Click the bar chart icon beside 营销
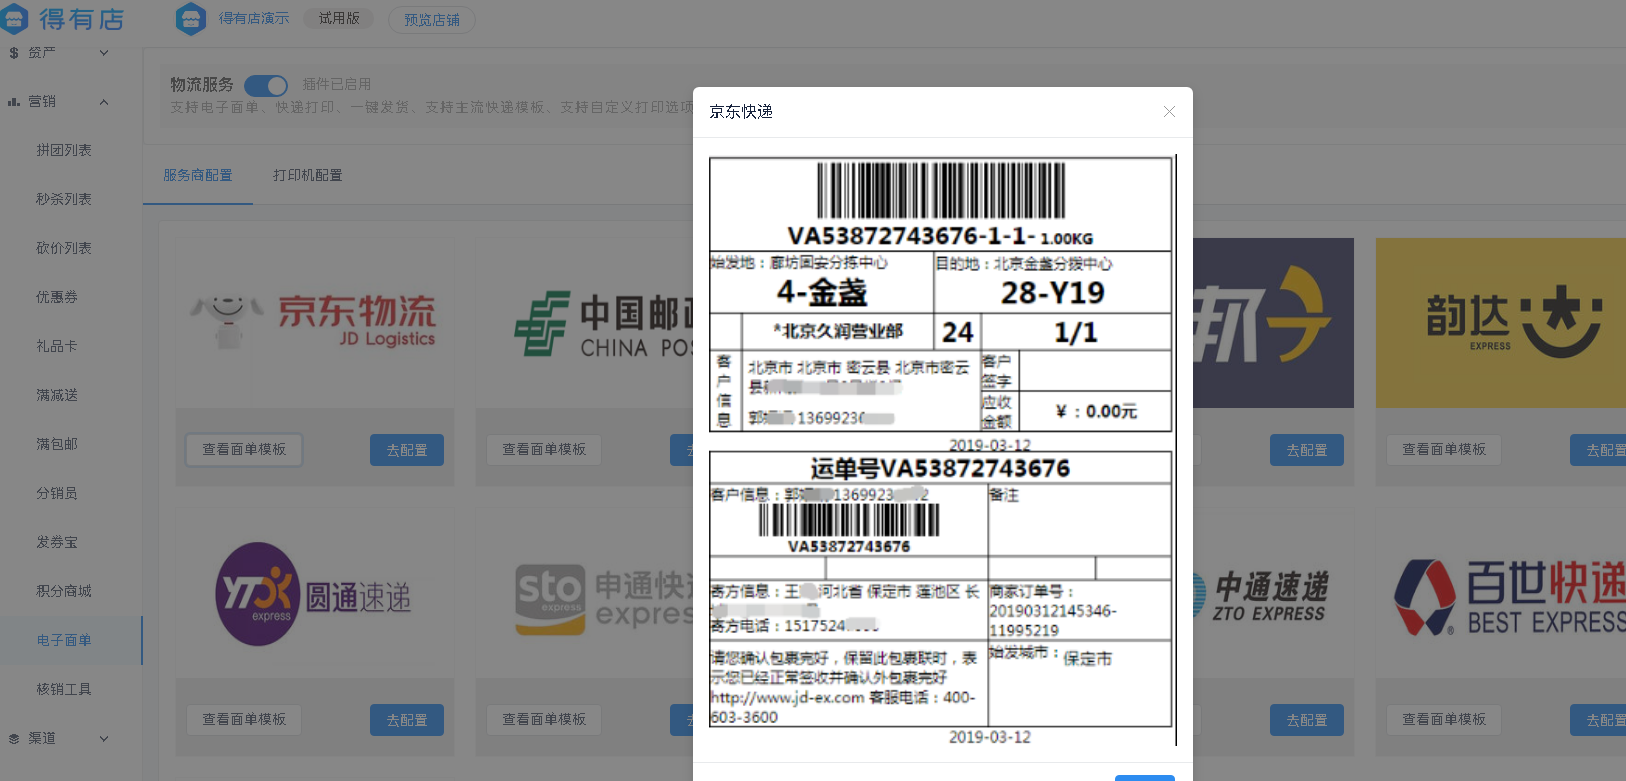Screen dimensions: 1626x781 pos(14,102)
